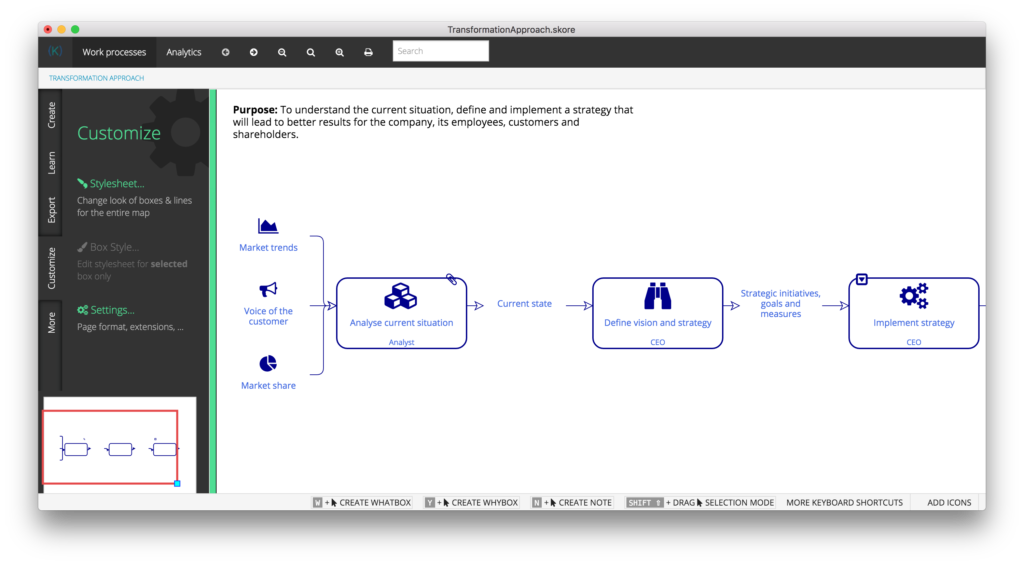The width and height of the screenshot is (1024, 565).
Task: Open MORE KEYBOARD SHORTCUTS
Action: (x=844, y=502)
